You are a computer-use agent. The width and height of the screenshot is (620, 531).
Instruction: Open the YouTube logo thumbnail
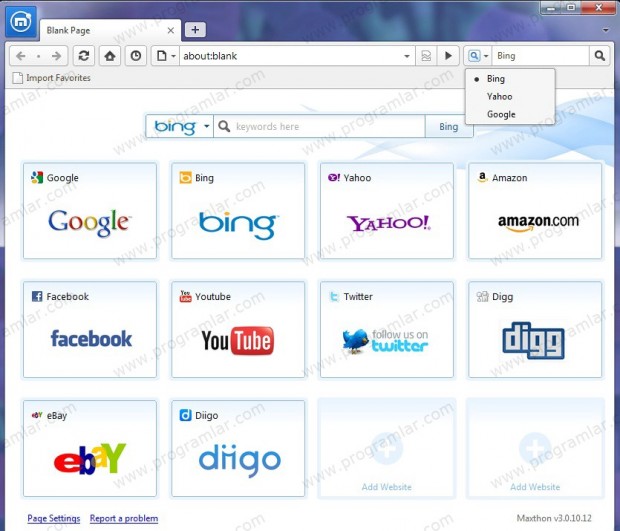coord(238,340)
